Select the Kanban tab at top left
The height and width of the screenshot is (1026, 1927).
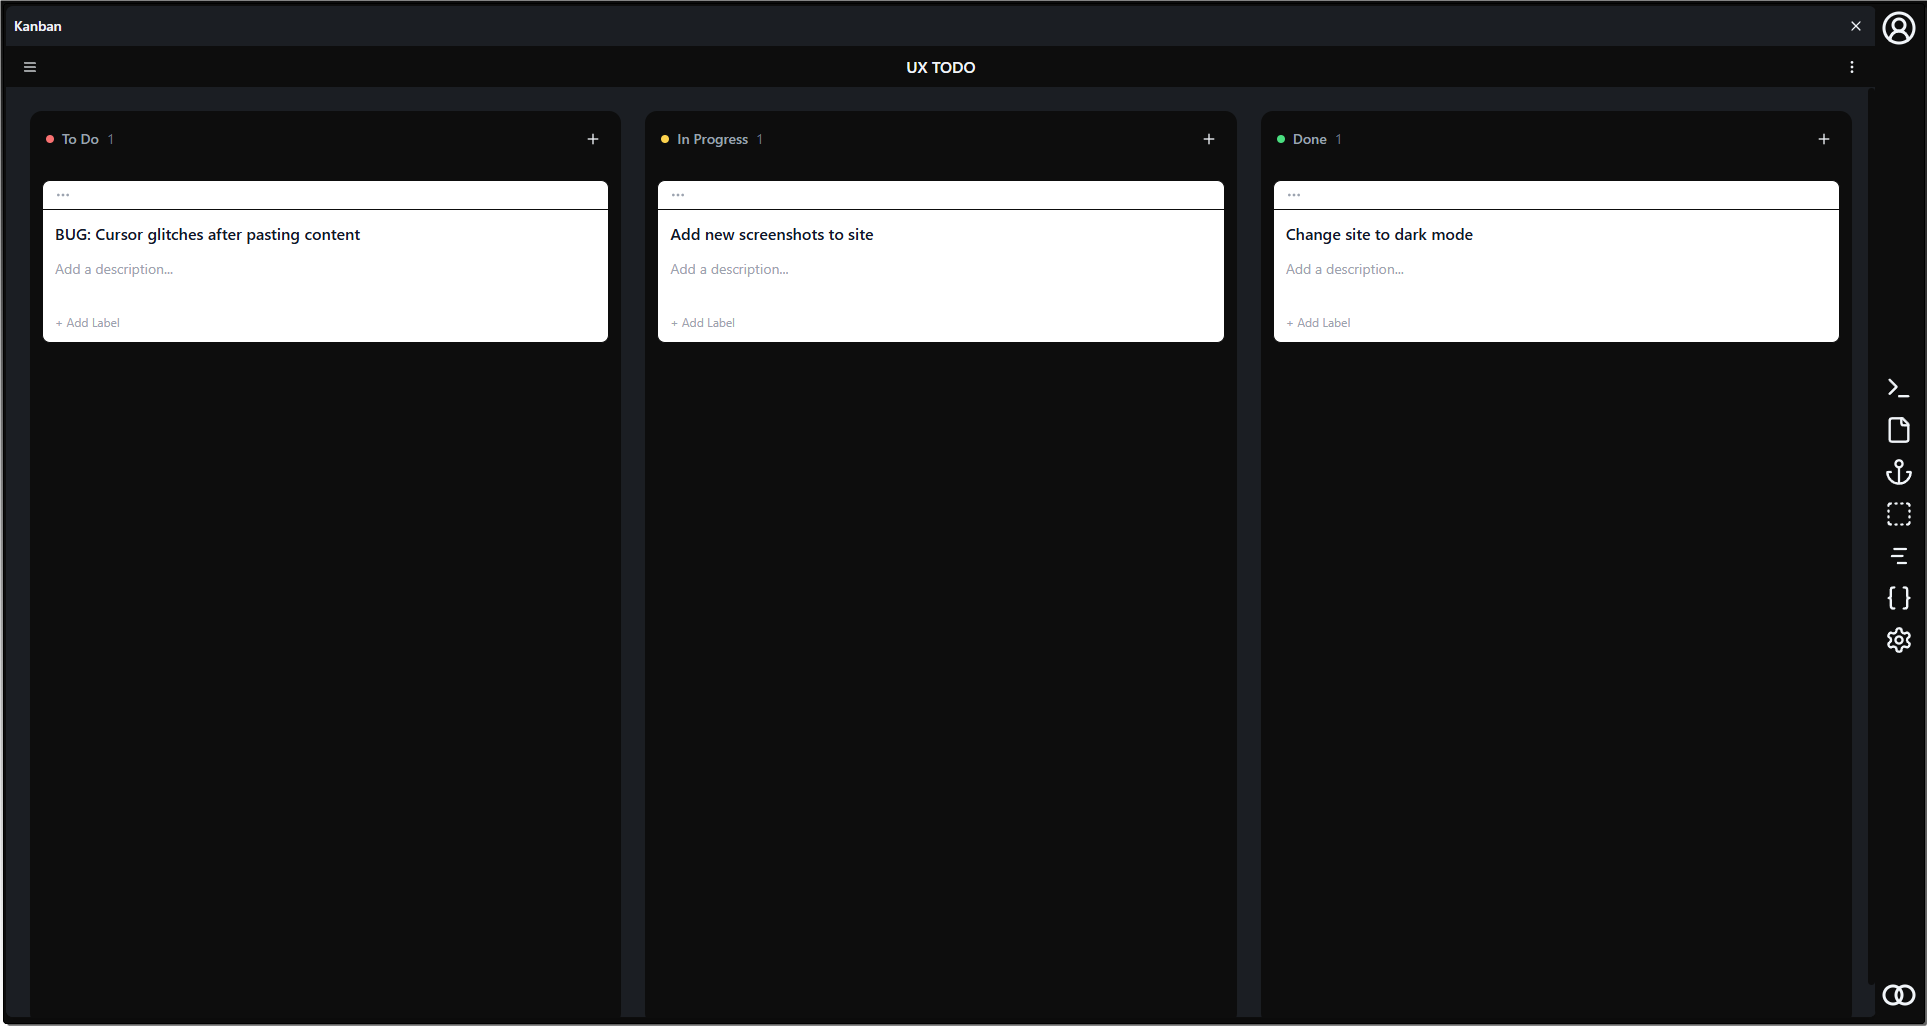click(x=38, y=26)
